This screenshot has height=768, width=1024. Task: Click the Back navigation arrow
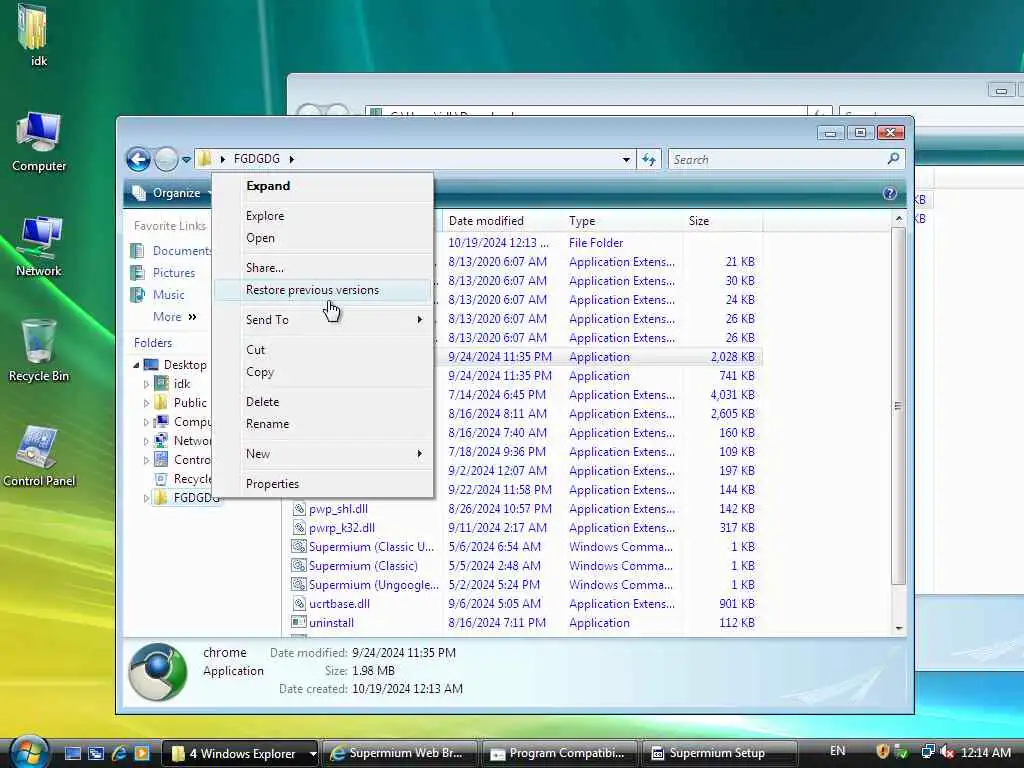point(138,159)
